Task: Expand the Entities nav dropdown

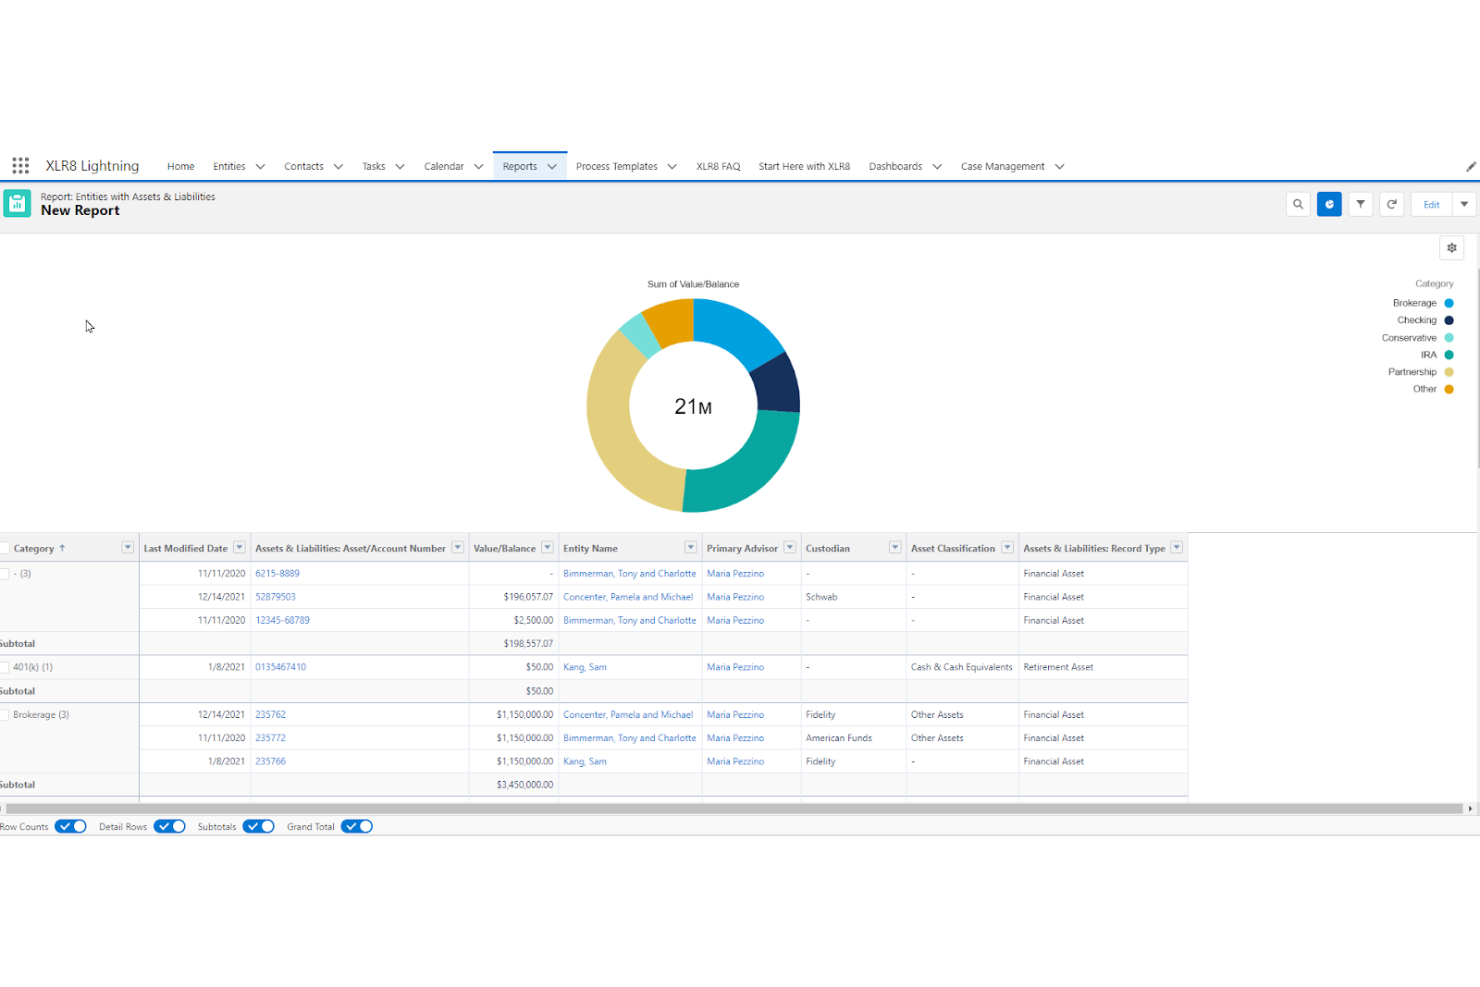Action: click(x=260, y=167)
